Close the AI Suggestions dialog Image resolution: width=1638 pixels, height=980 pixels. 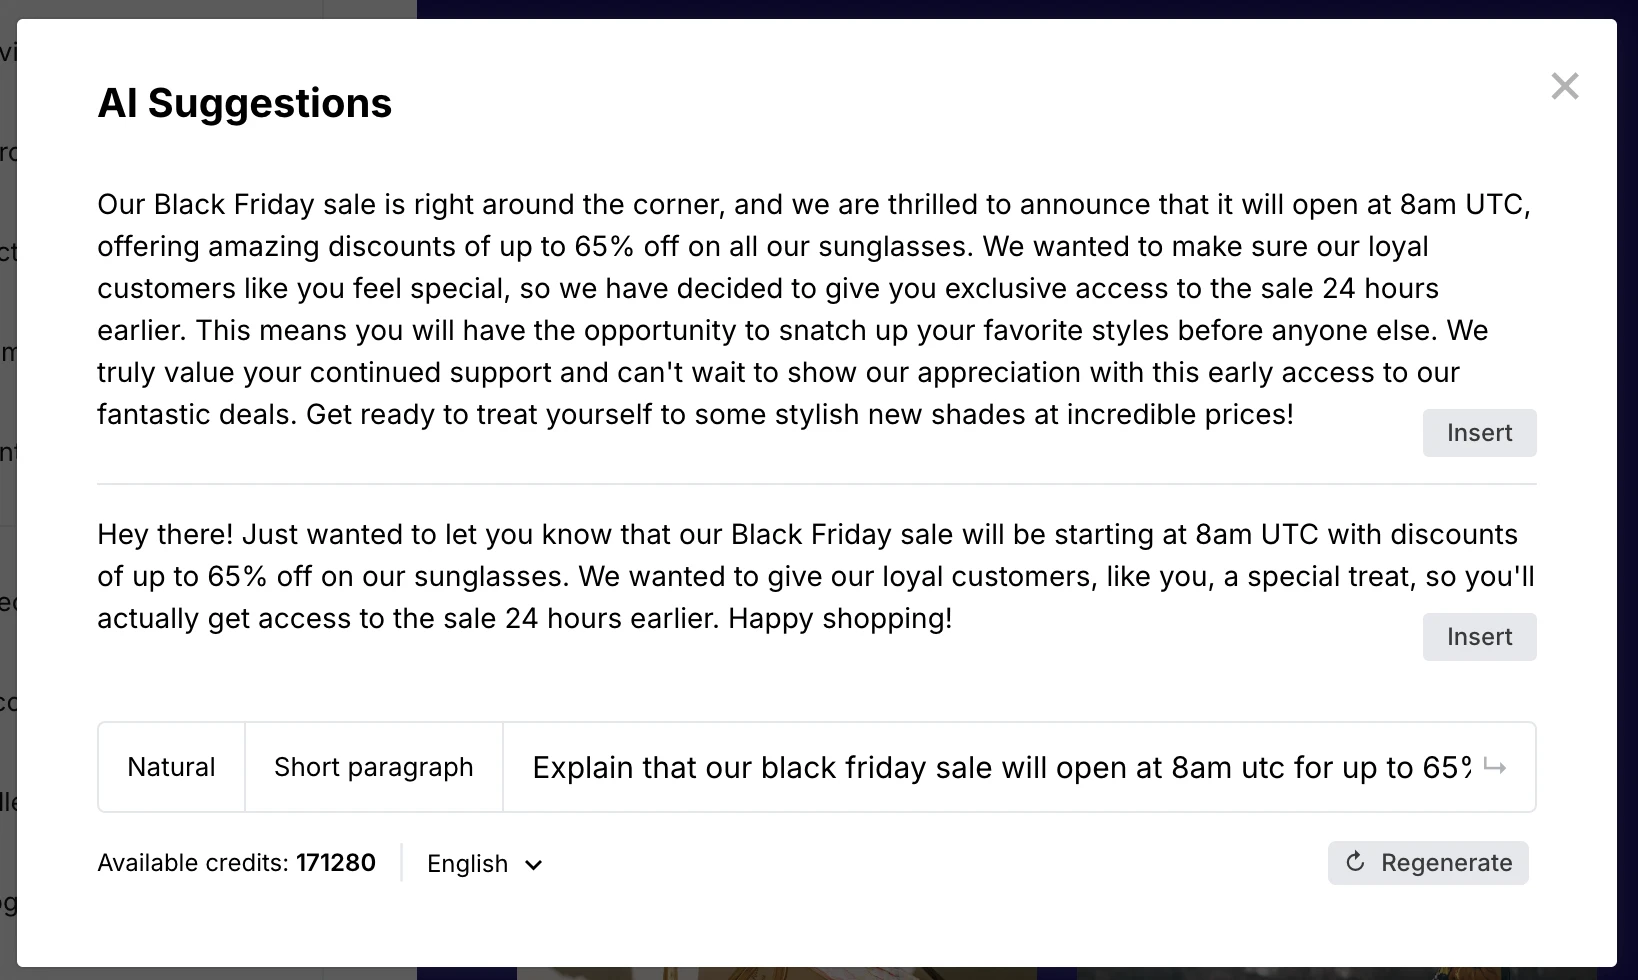pyautogui.click(x=1565, y=86)
